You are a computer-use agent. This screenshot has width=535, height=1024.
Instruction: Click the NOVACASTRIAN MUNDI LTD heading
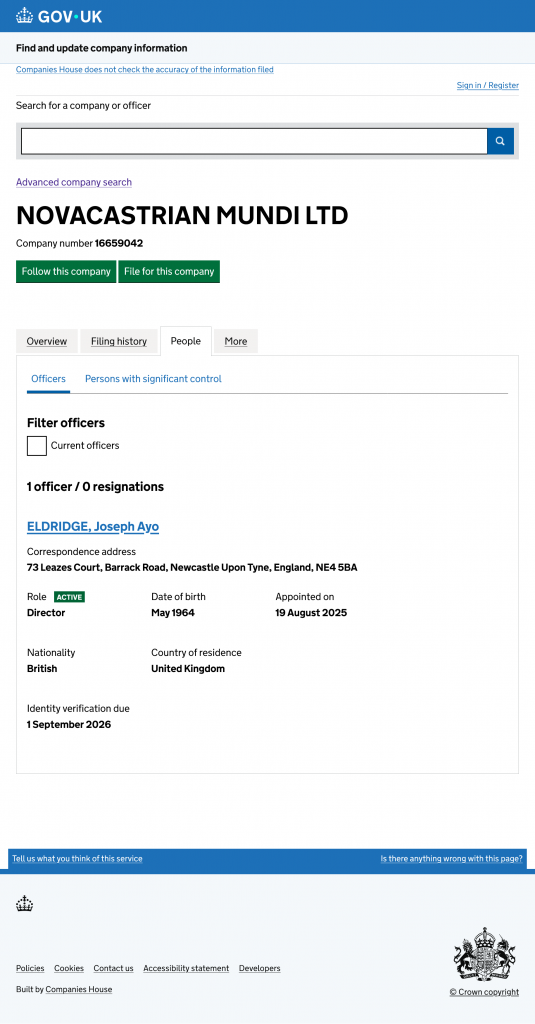point(182,216)
